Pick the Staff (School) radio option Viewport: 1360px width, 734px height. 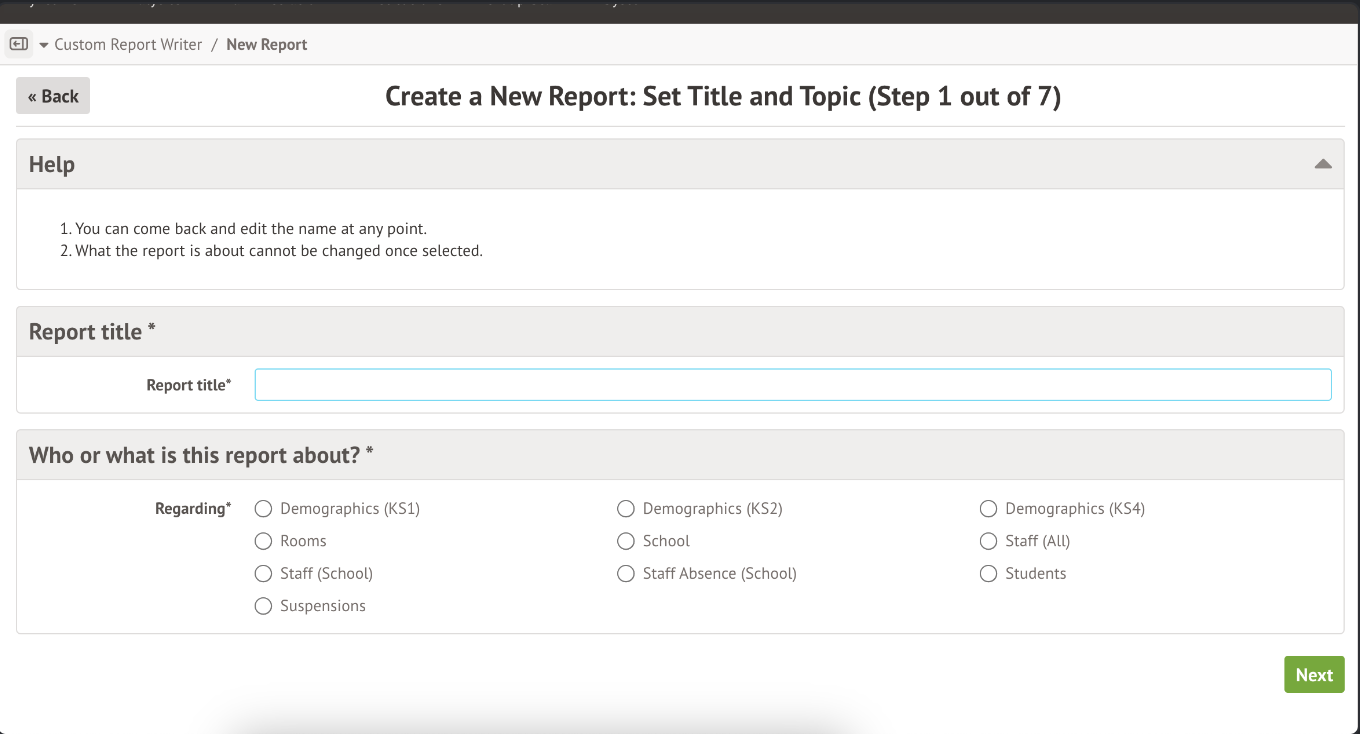tap(264, 574)
